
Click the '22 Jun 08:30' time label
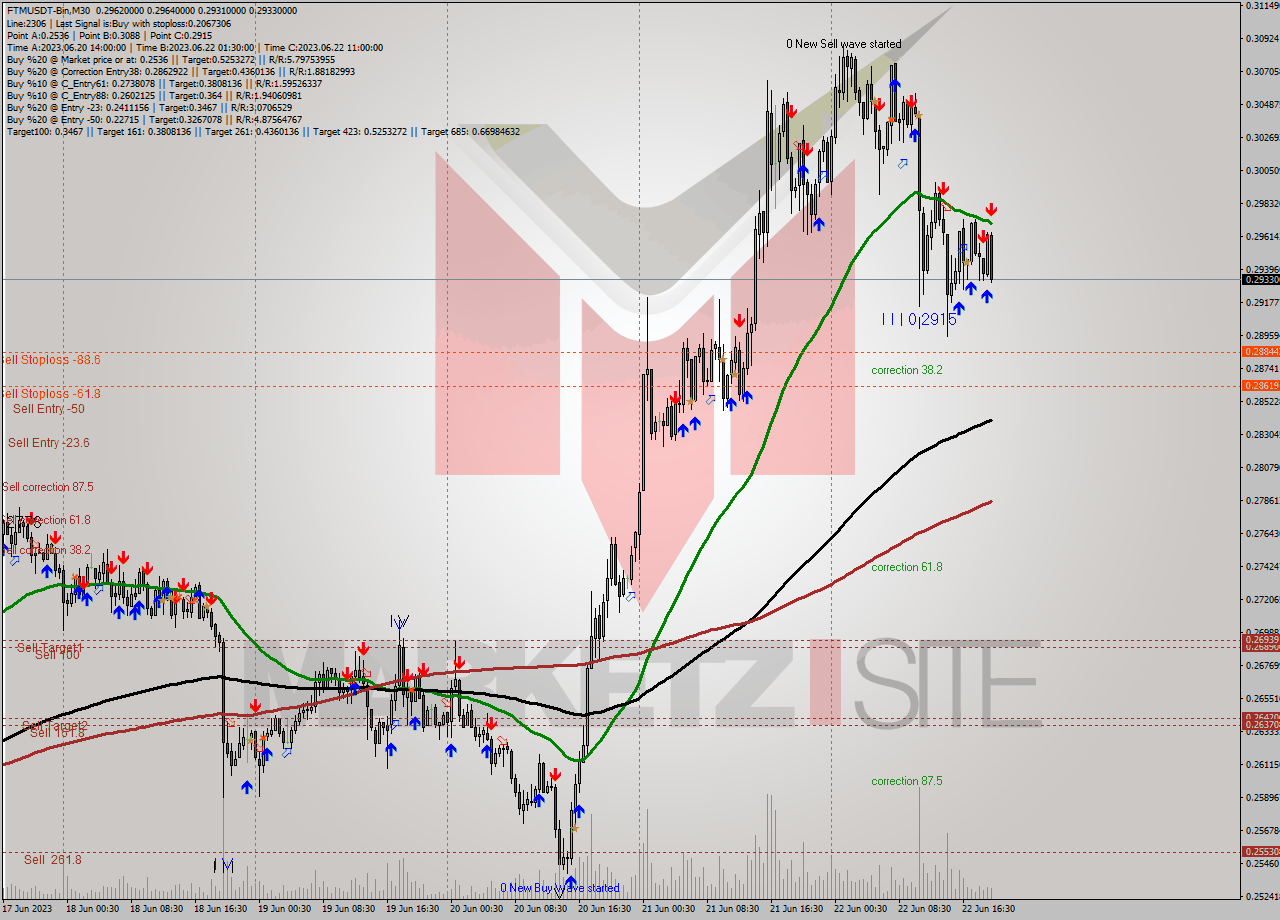pos(926,910)
